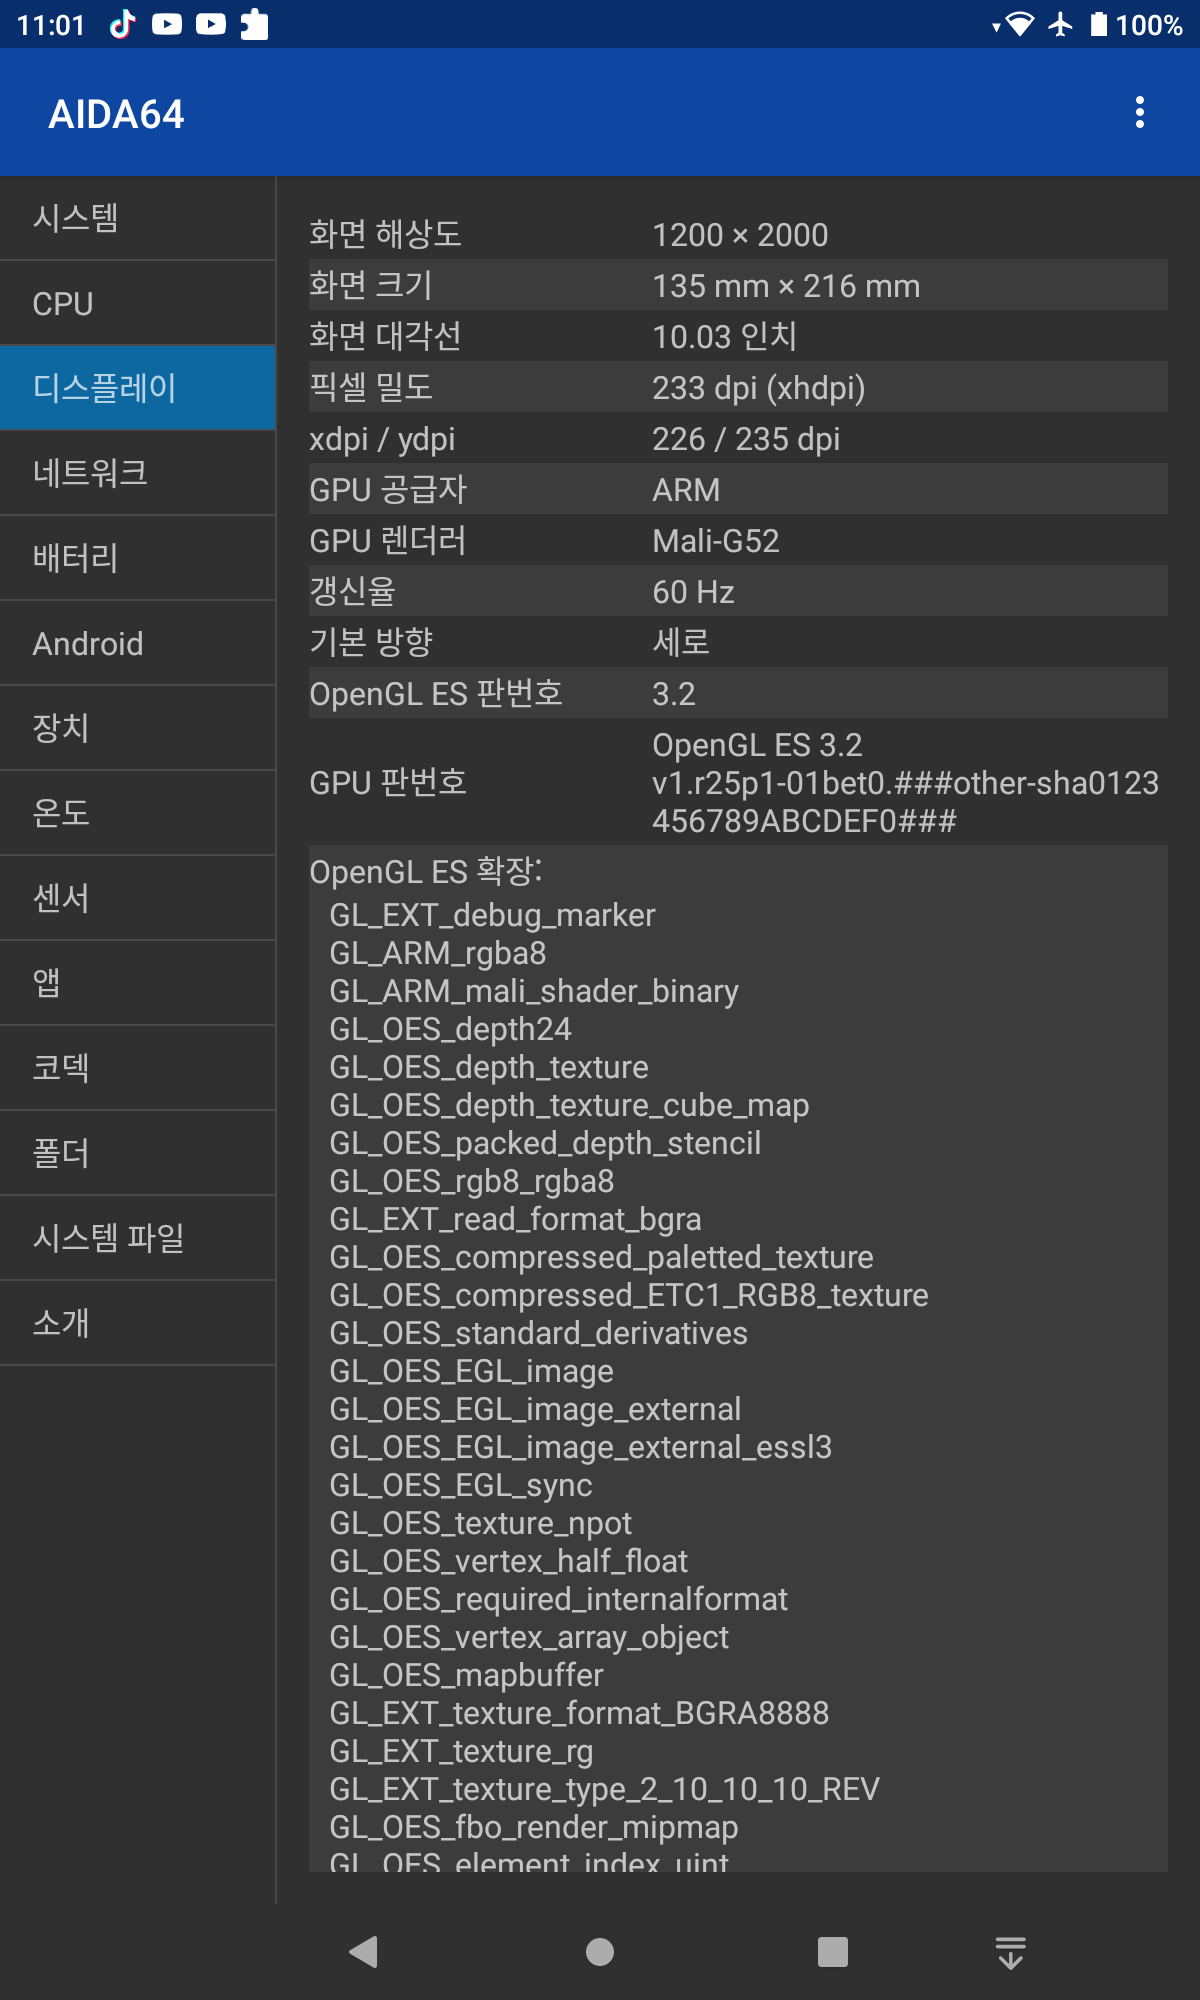
Task: Open the 배터리 section
Action: coord(138,558)
